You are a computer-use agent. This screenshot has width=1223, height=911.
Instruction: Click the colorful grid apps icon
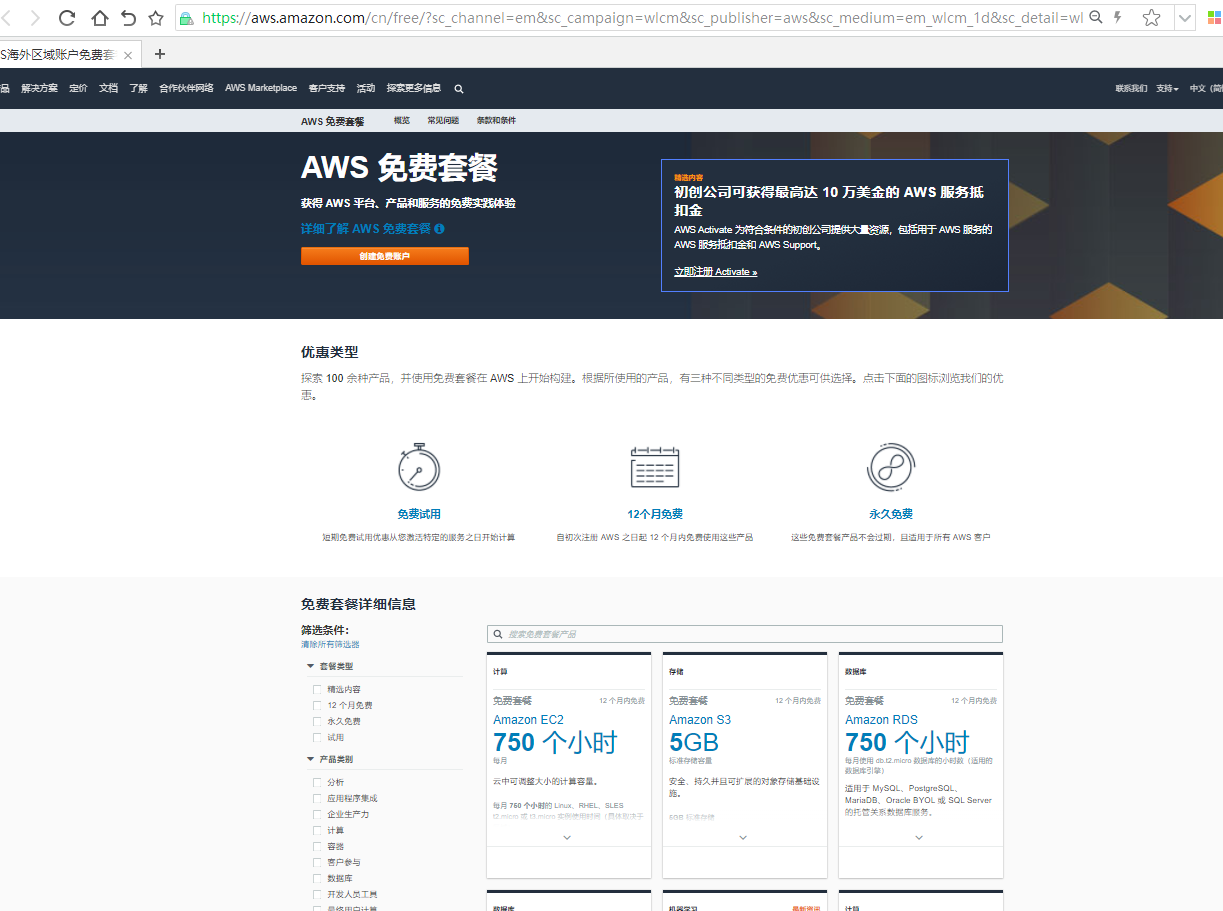pos(1214,18)
